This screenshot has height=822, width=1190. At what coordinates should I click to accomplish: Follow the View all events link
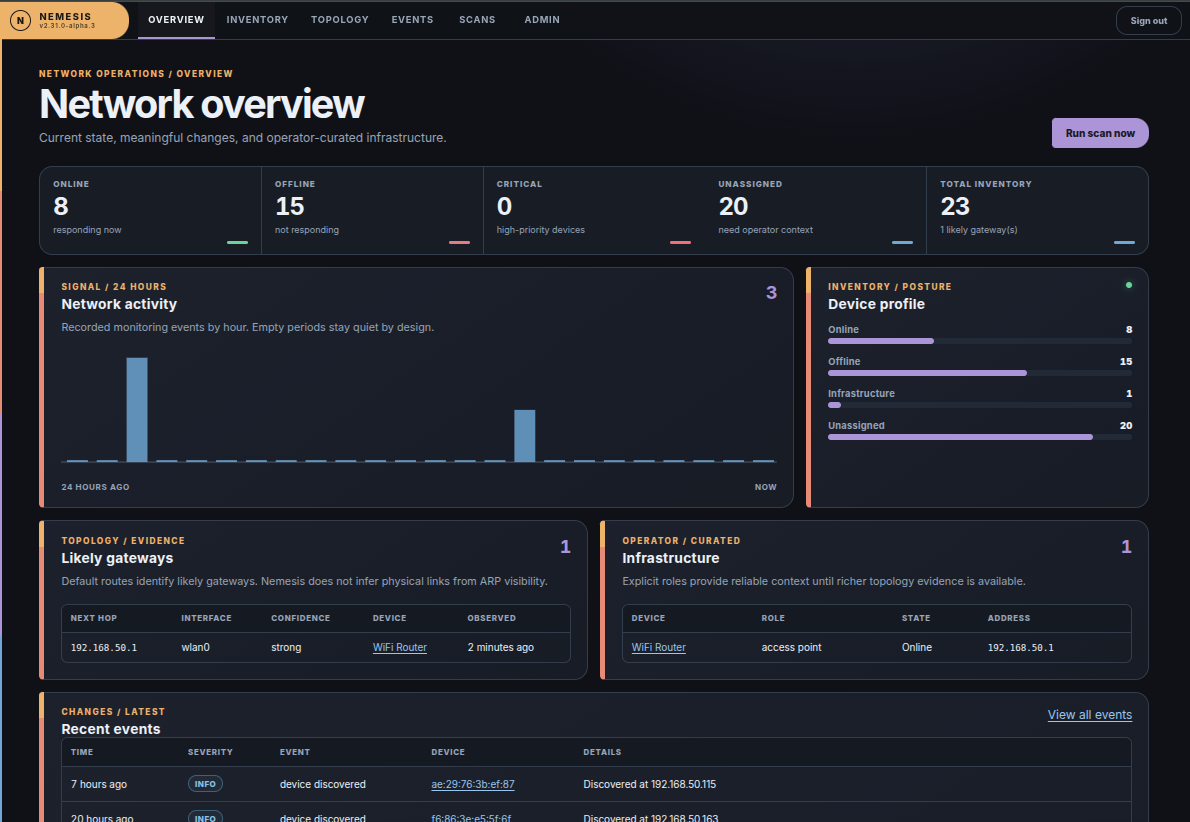pyautogui.click(x=1089, y=714)
